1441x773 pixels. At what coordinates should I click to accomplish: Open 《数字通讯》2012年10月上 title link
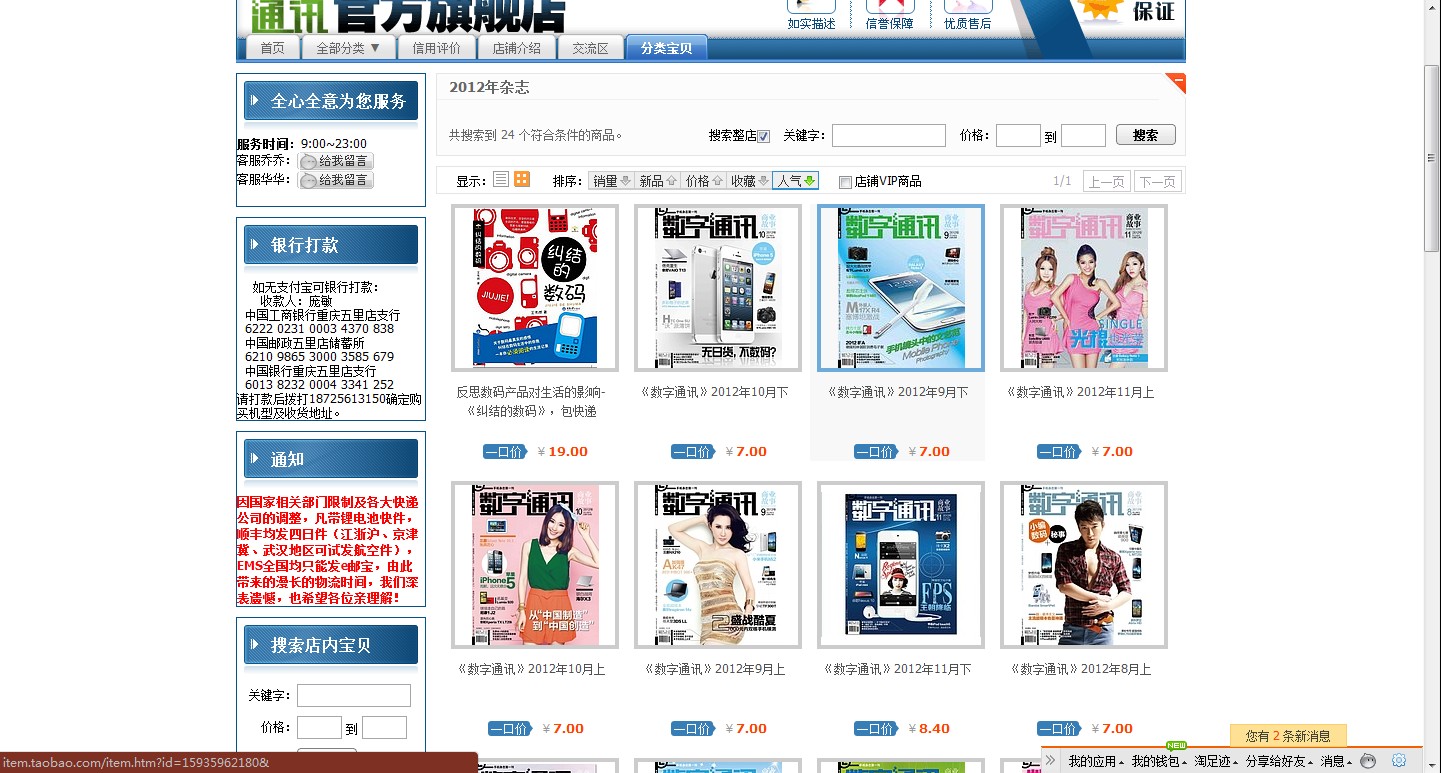pyautogui.click(x=531, y=670)
